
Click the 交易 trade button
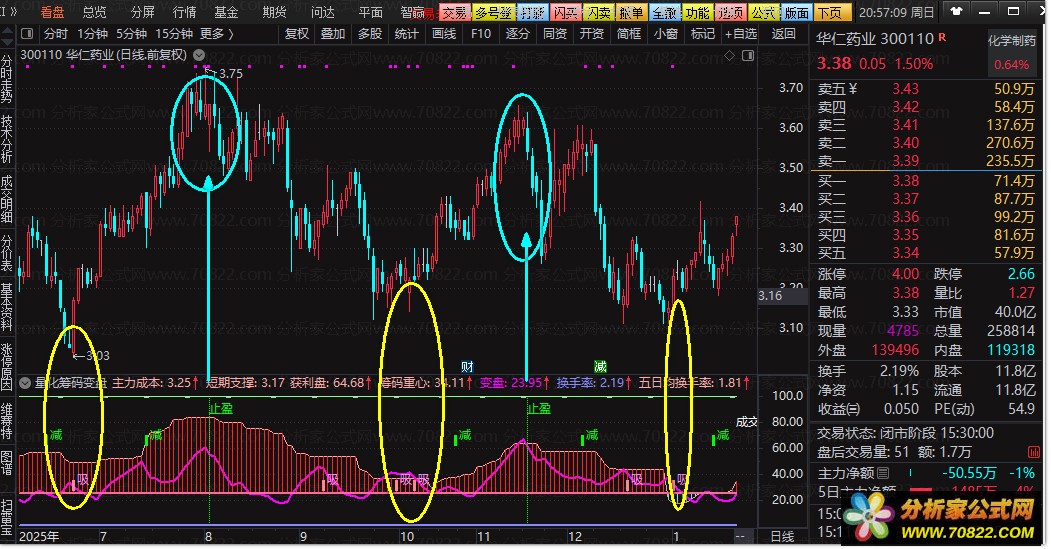pos(454,12)
